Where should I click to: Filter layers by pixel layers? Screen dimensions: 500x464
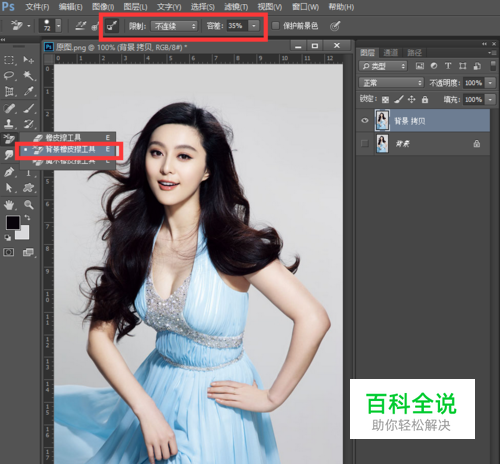[x=420, y=66]
